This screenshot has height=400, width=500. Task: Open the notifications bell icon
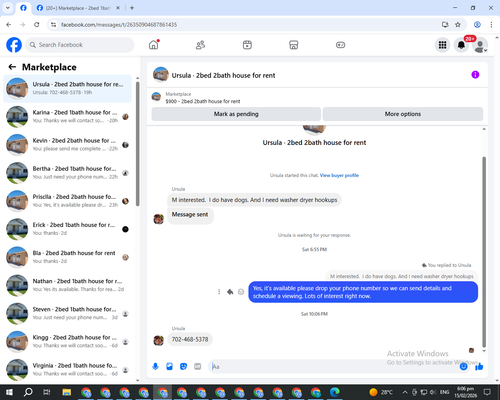[461, 45]
